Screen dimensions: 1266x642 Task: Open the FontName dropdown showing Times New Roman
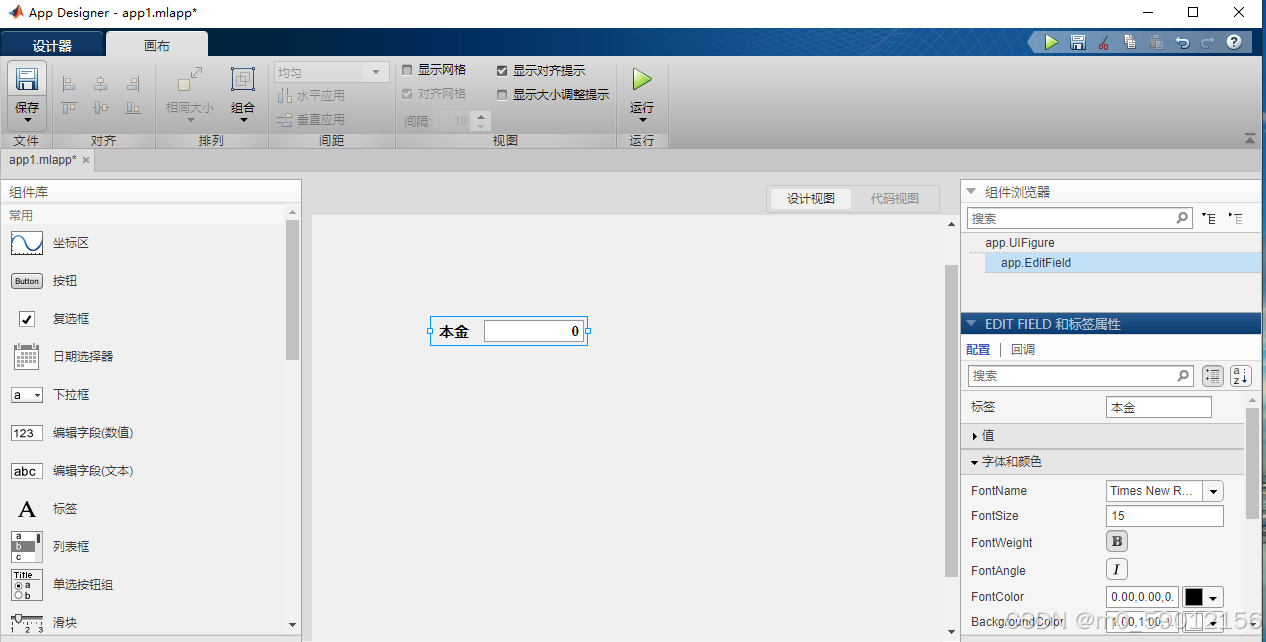tap(1212, 491)
